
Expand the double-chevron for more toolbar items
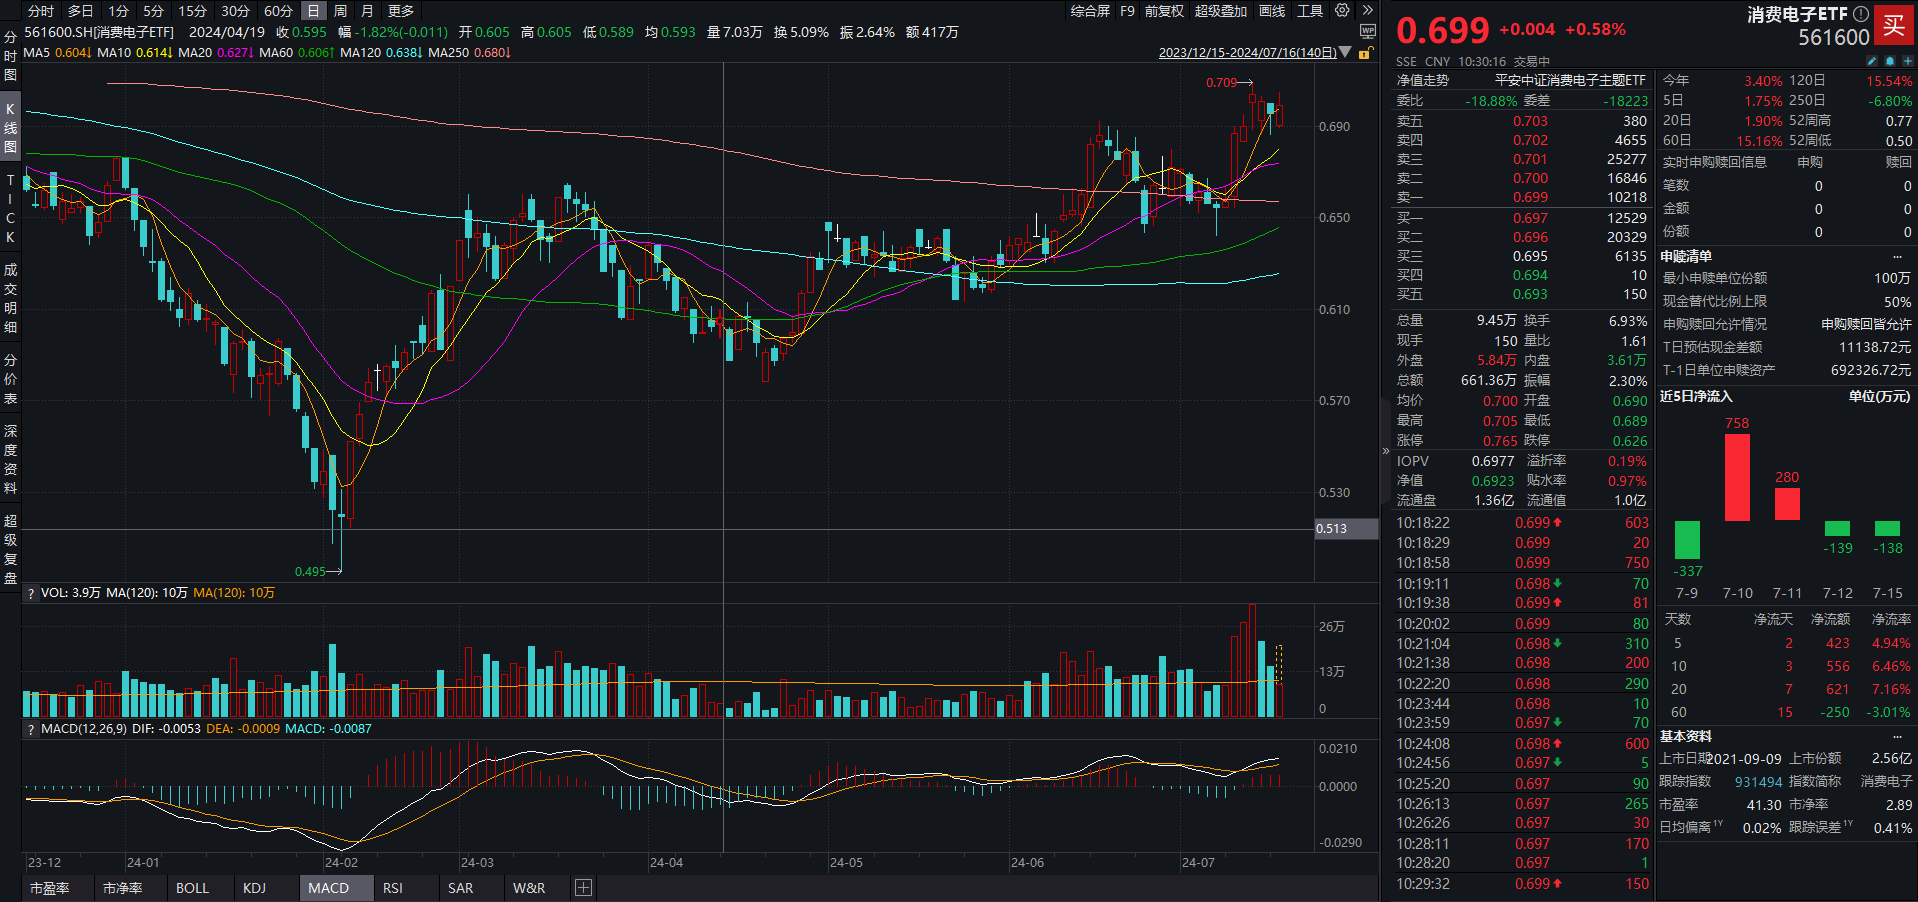(x=1368, y=11)
